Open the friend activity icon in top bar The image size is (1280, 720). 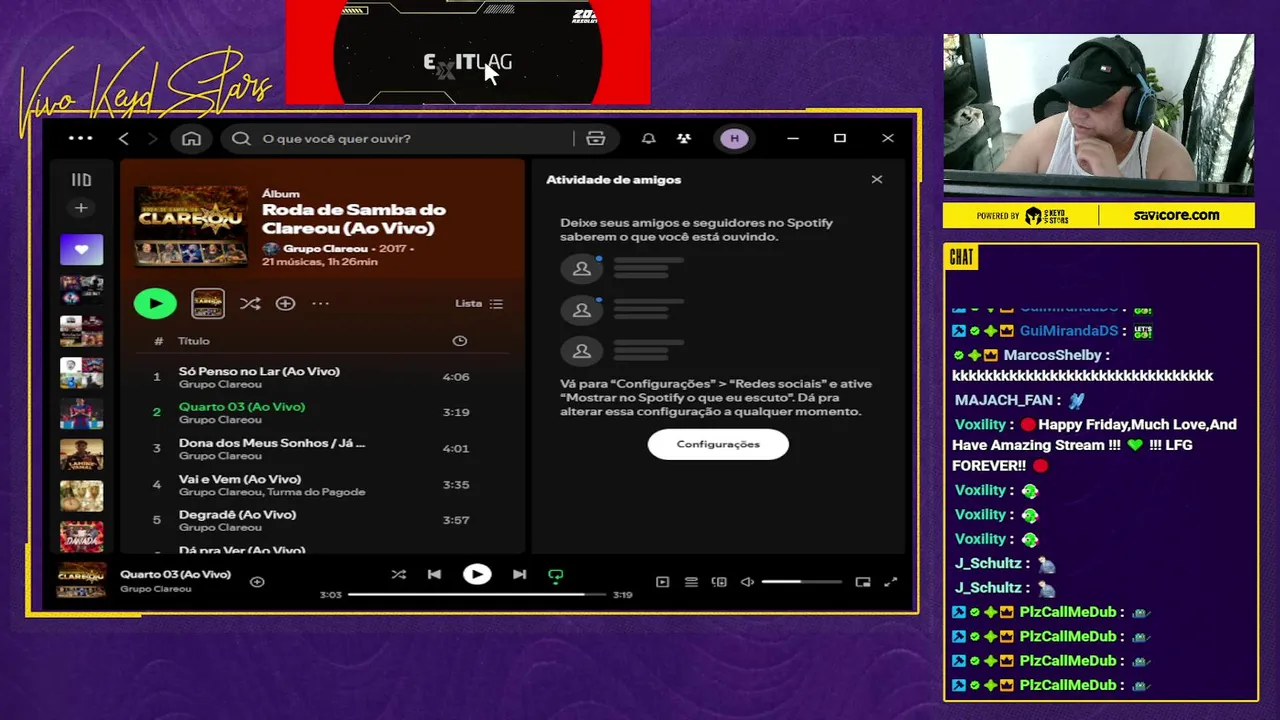coord(684,138)
